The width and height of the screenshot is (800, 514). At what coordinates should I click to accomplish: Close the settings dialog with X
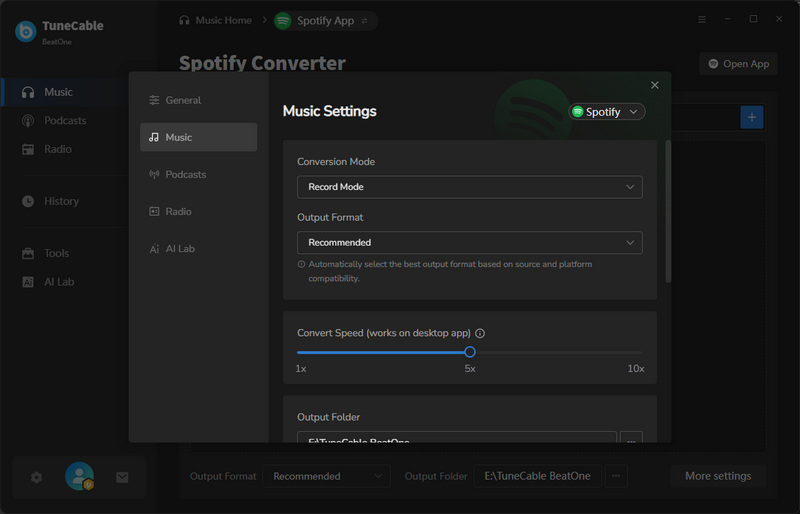[655, 86]
